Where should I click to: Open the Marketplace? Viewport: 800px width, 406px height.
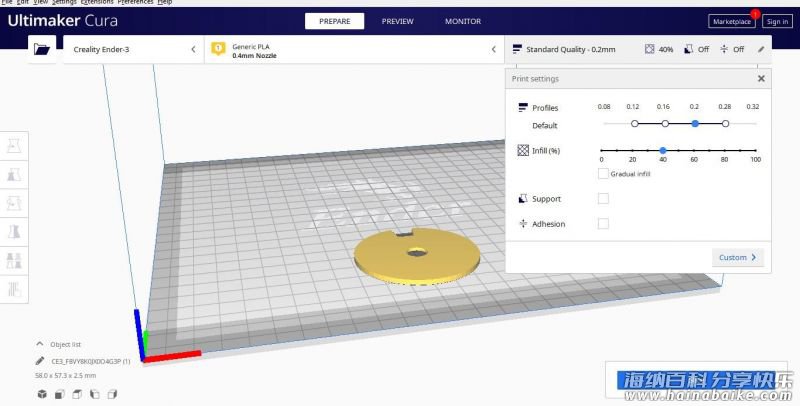point(732,21)
